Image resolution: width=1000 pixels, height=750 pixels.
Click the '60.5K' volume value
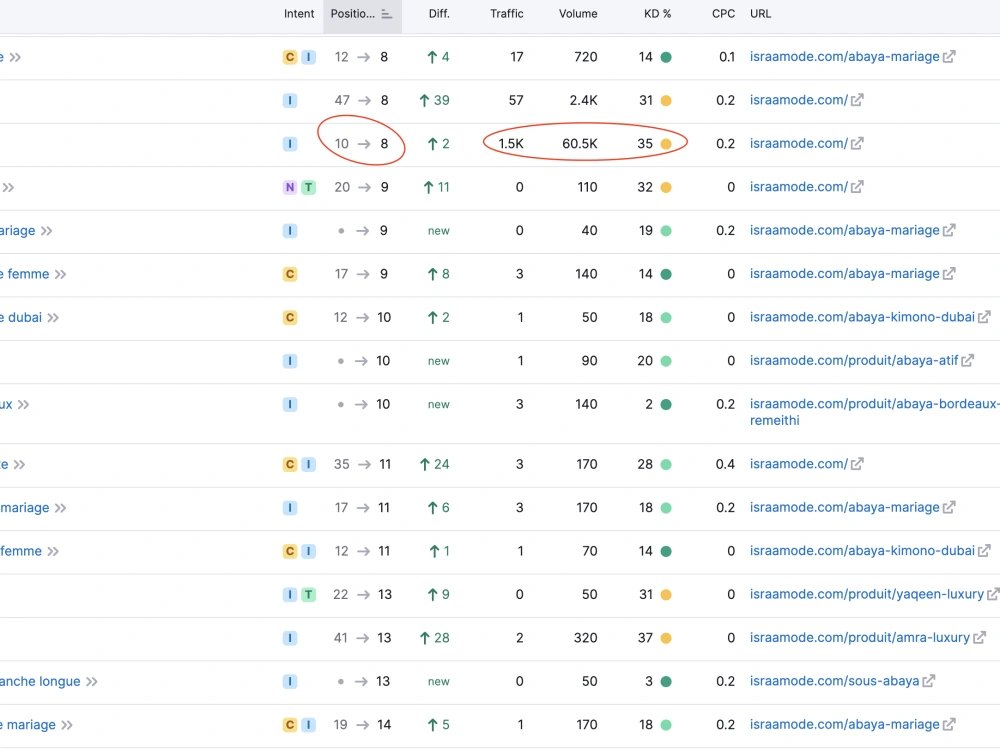(x=580, y=144)
